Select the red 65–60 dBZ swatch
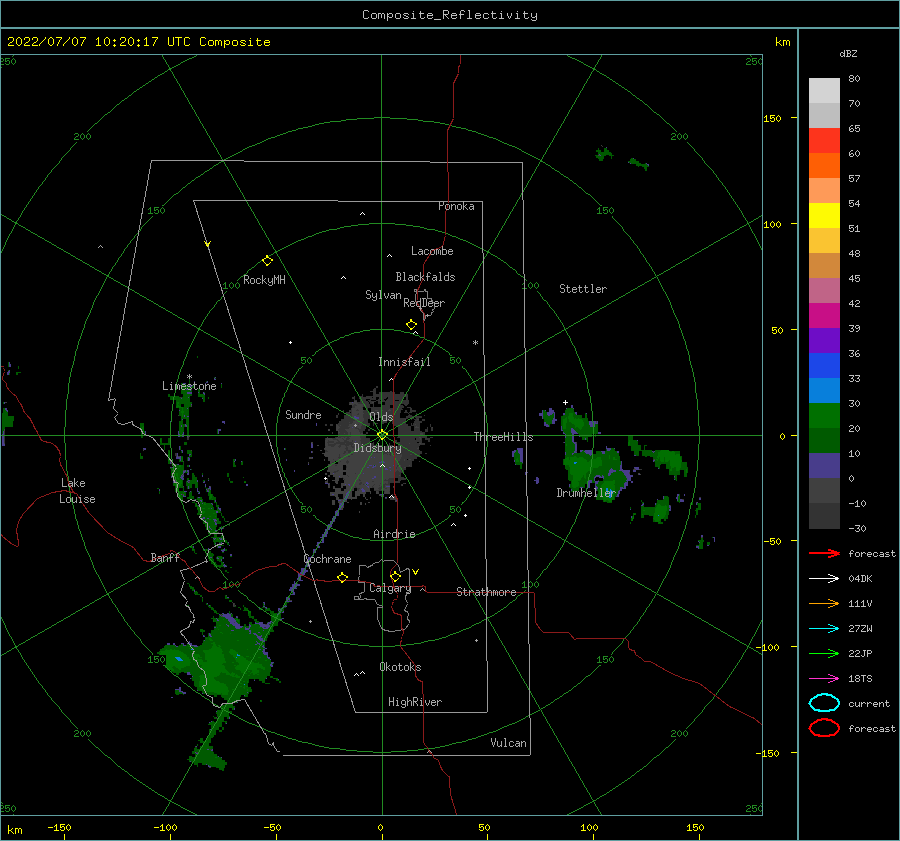The height and width of the screenshot is (841, 900). pyautogui.click(x=824, y=141)
